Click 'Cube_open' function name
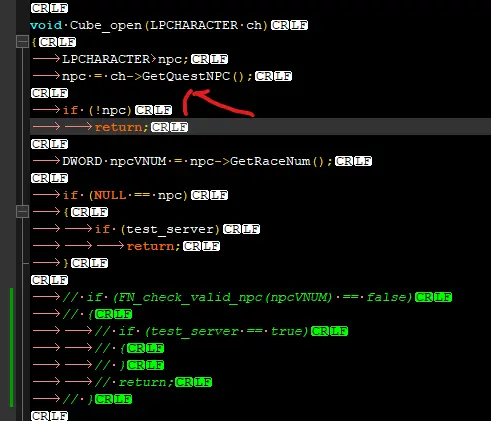491x421 pixels. (106, 25)
